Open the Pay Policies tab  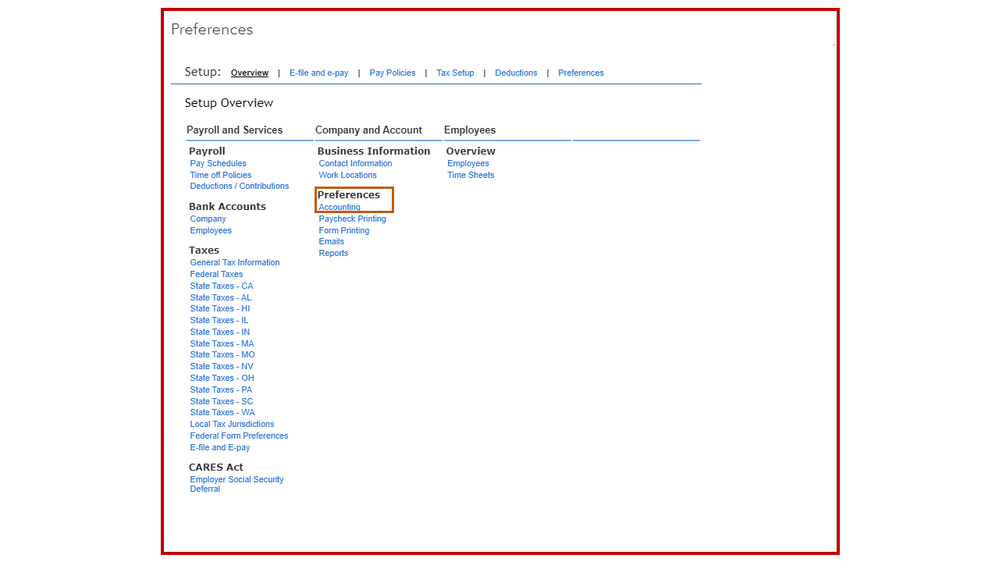(x=392, y=73)
